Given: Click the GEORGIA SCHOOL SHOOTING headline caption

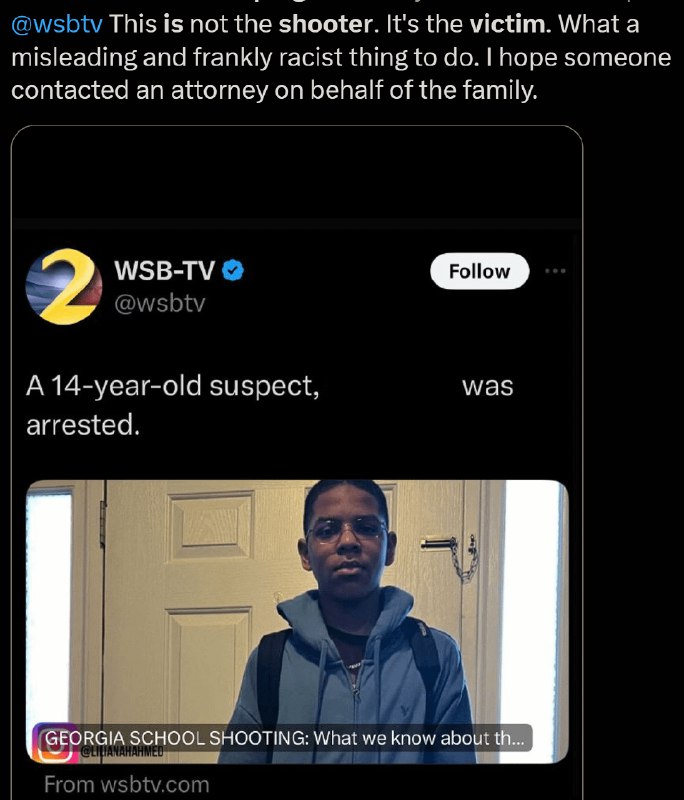Looking at the screenshot, I should [284, 738].
